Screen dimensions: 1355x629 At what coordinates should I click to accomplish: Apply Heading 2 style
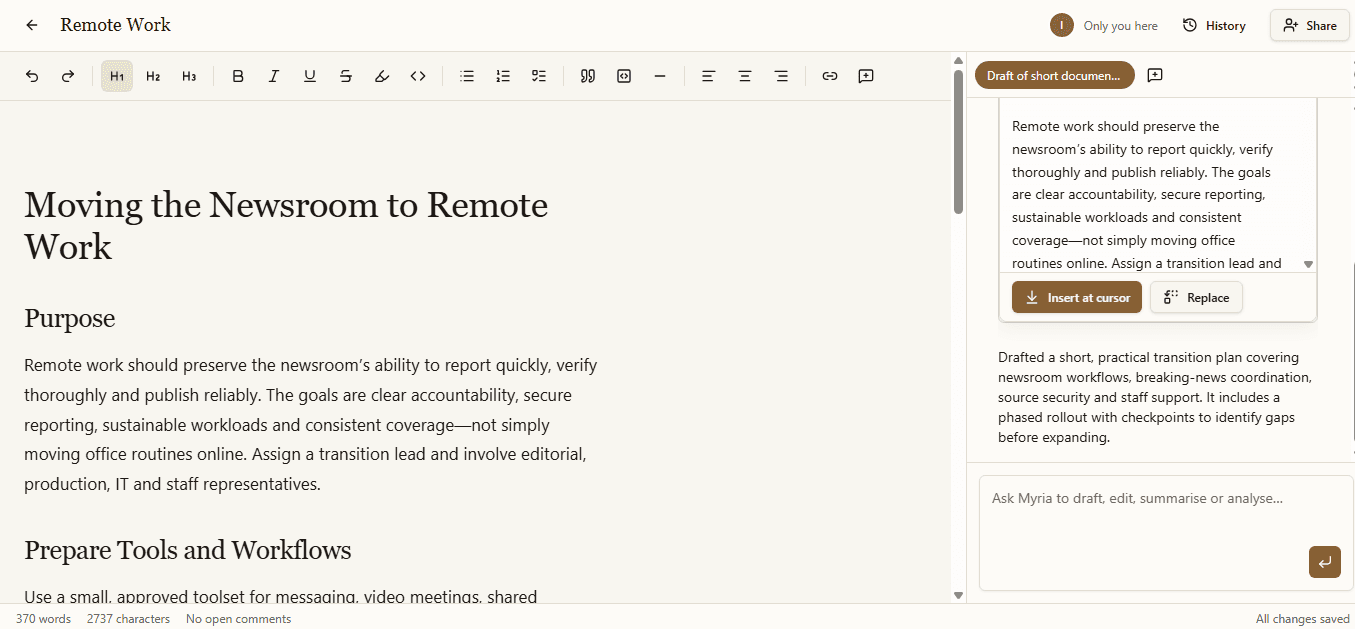click(x=153, y=76)
